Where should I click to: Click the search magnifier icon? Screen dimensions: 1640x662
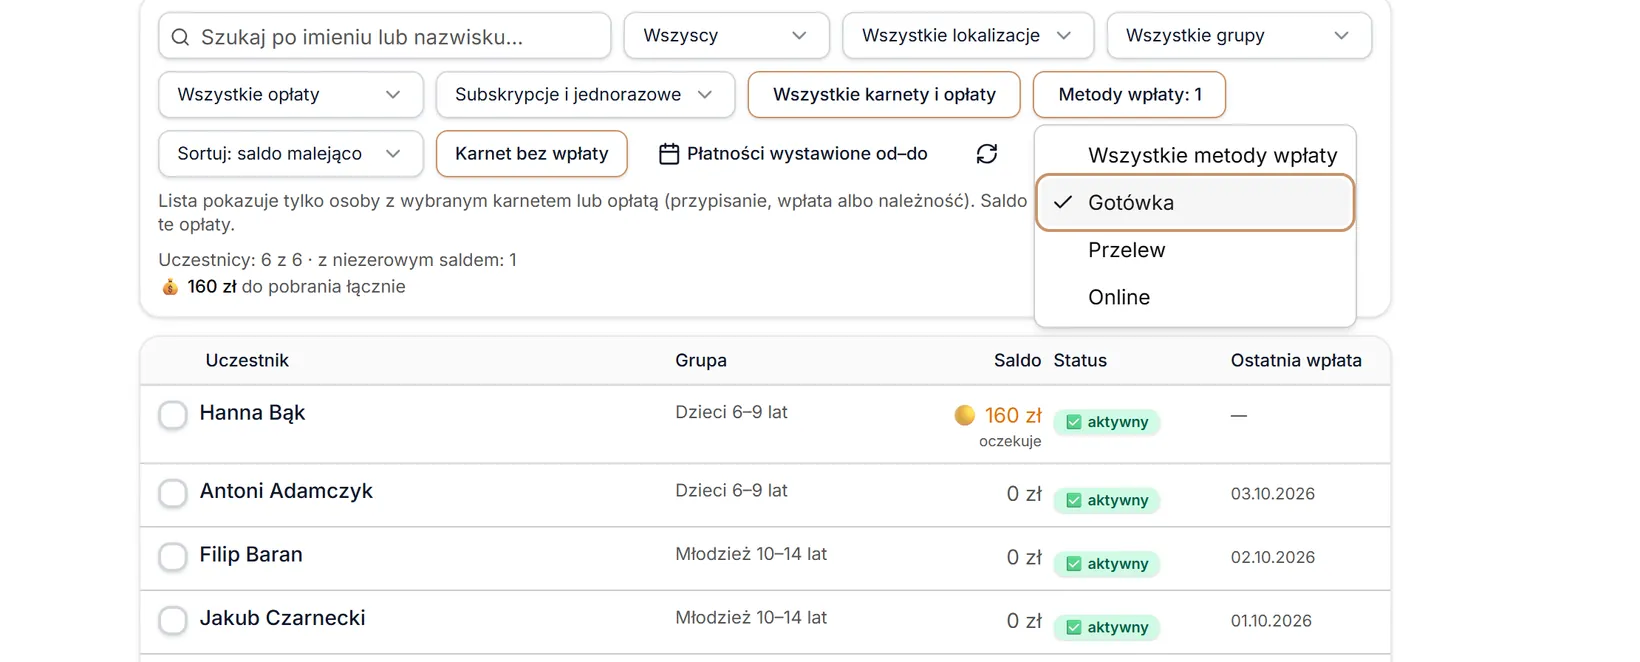(180, 37)
